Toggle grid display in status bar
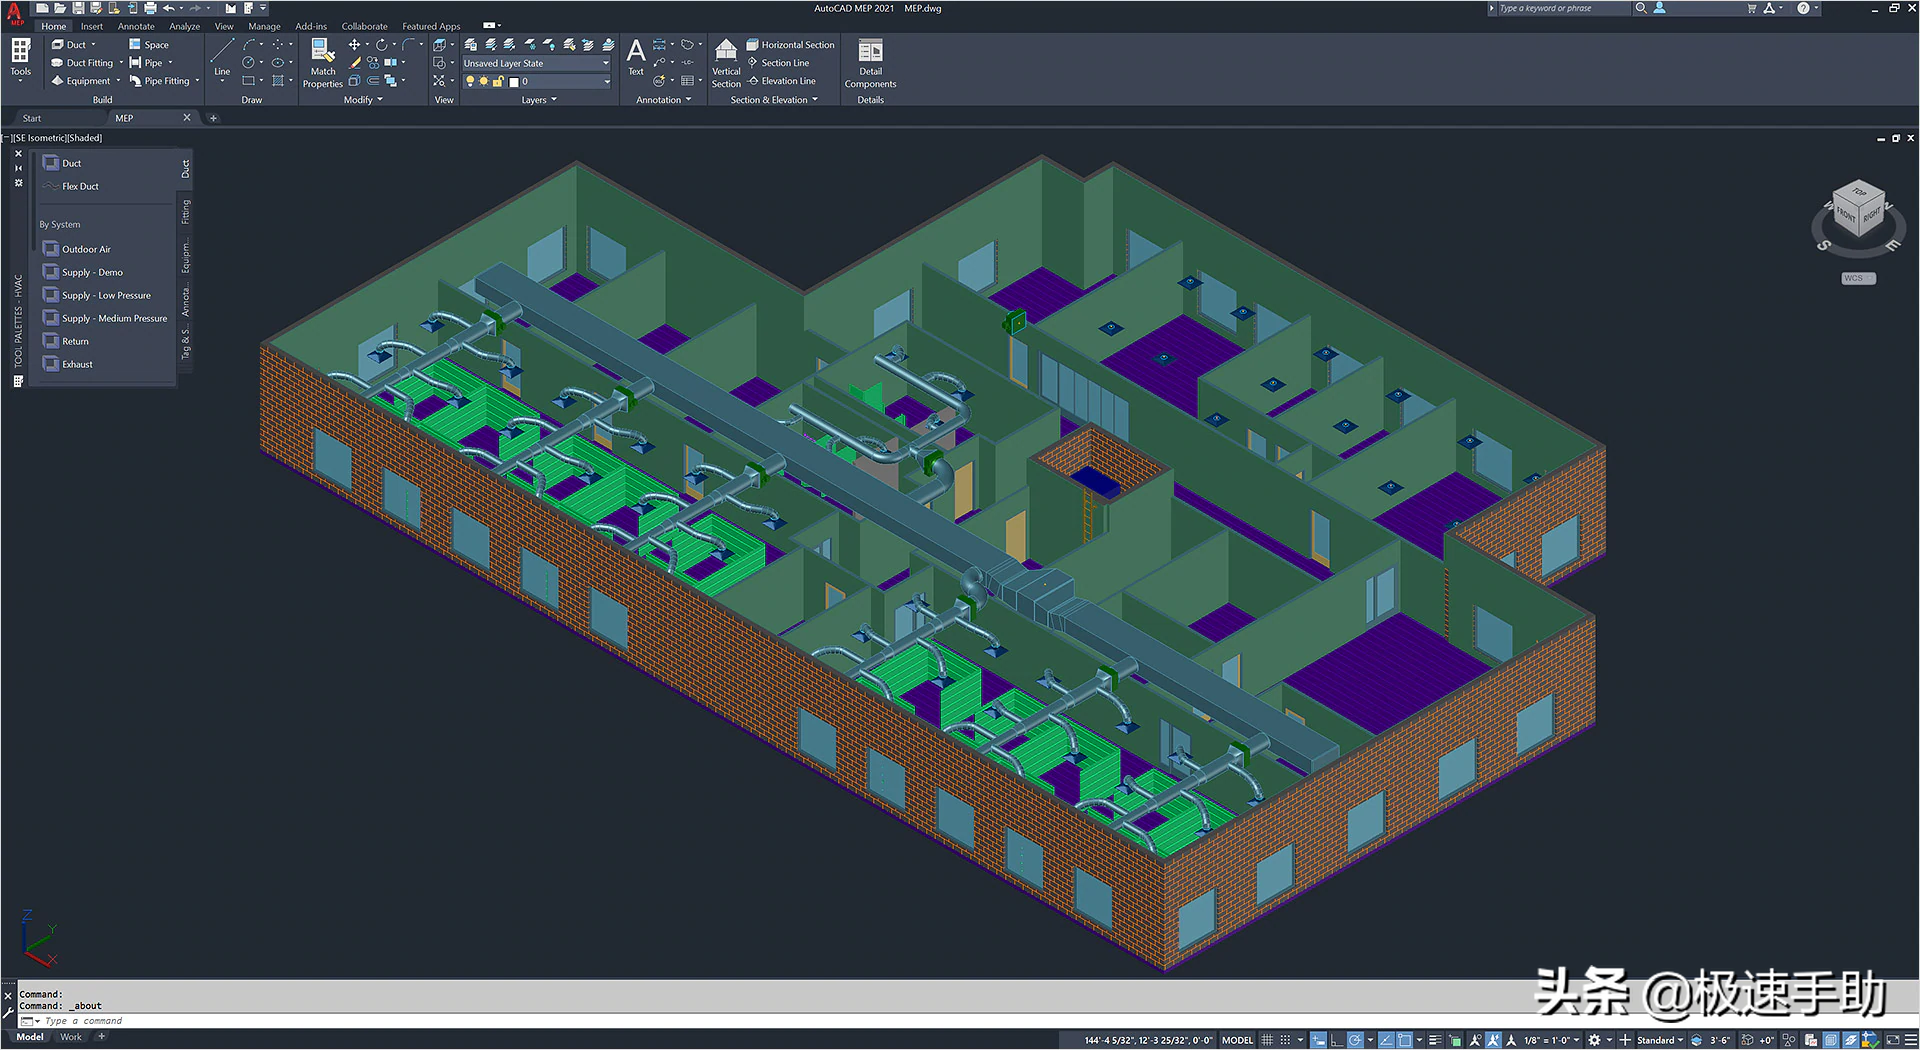This screenshot has height=1050, width=1920. coord(1267,1040)
